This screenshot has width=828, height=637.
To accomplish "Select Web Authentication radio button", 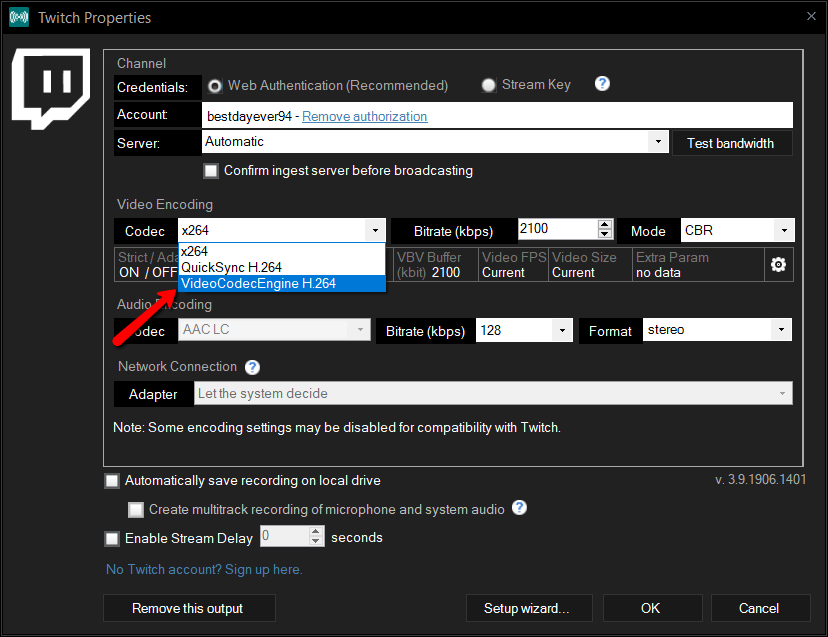I will [x=214, y=86].
